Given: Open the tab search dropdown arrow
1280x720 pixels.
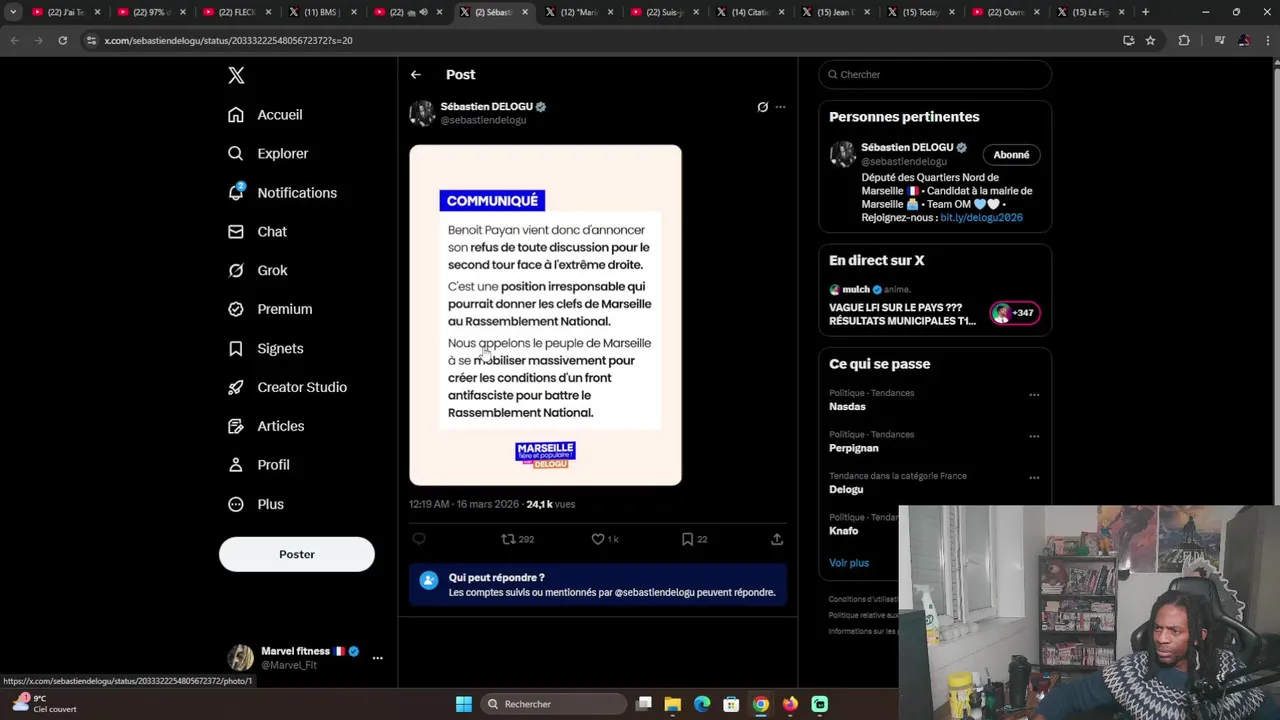Looking at the screenshot, I should [x=13, y=12].
